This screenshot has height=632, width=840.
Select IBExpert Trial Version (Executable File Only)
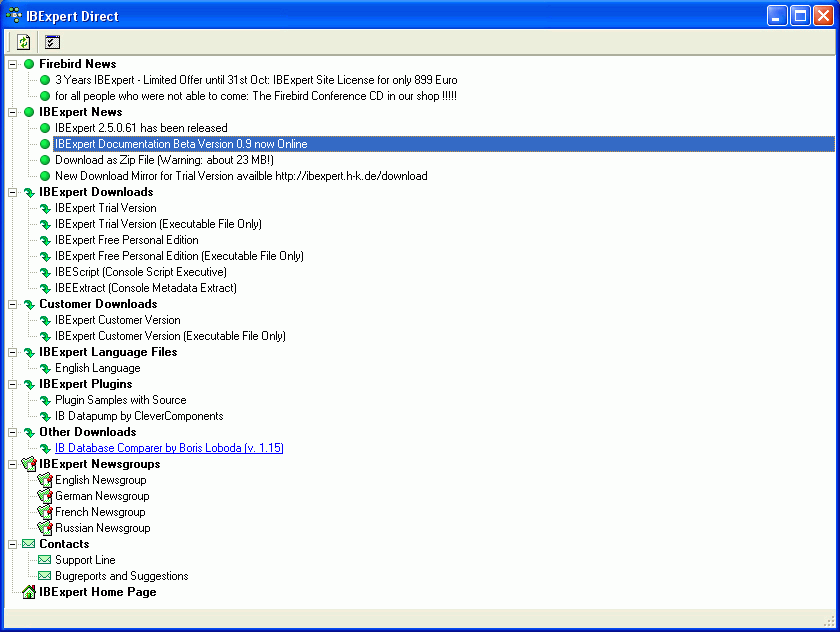158,224
